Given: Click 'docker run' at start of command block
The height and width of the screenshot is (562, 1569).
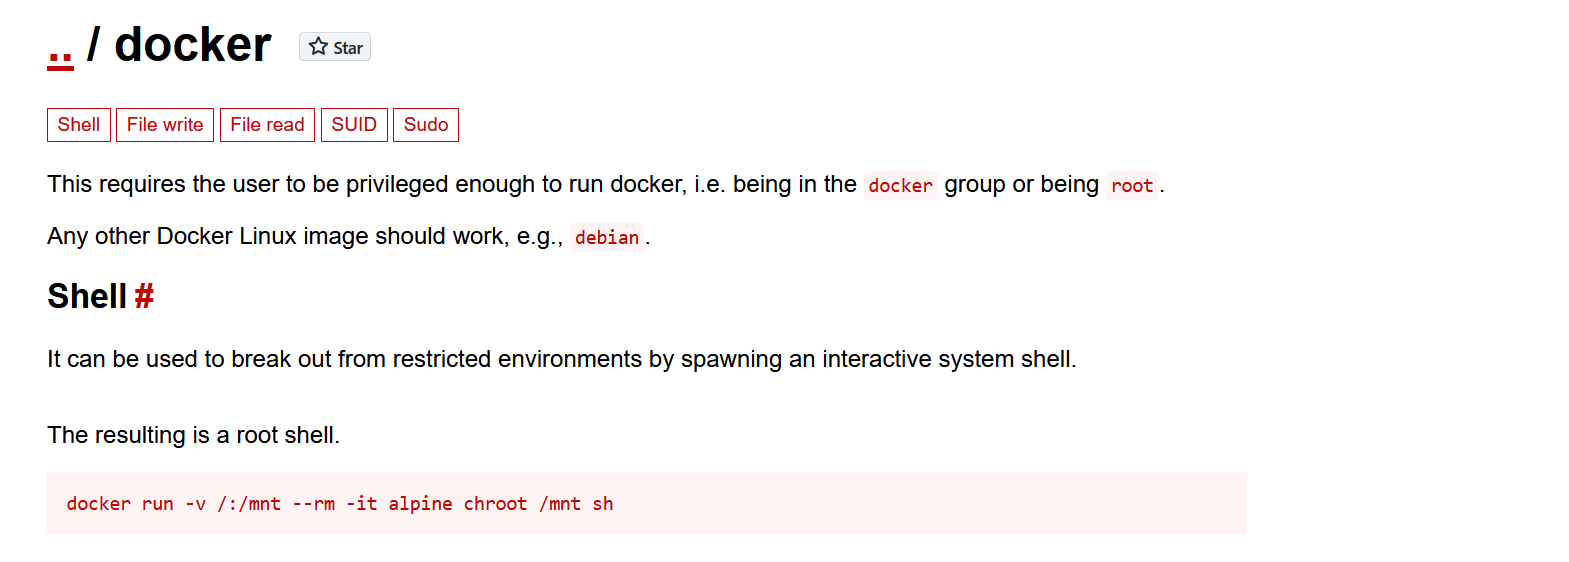Looking at the screenshot, I should tap(120, 504).
